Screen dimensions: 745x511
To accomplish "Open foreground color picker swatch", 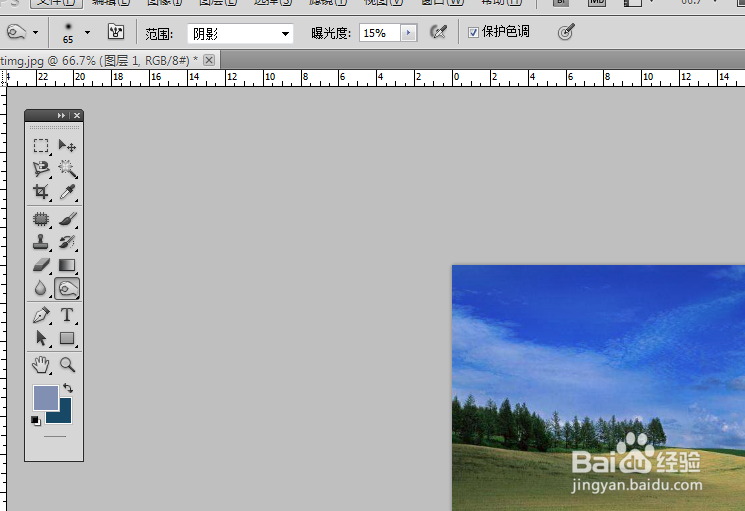I will tap(46, 398).
